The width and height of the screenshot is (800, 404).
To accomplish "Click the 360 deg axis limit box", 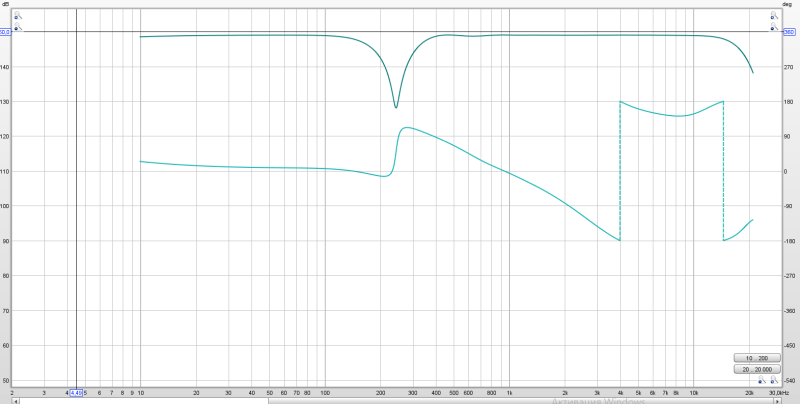I will point(788,32).
